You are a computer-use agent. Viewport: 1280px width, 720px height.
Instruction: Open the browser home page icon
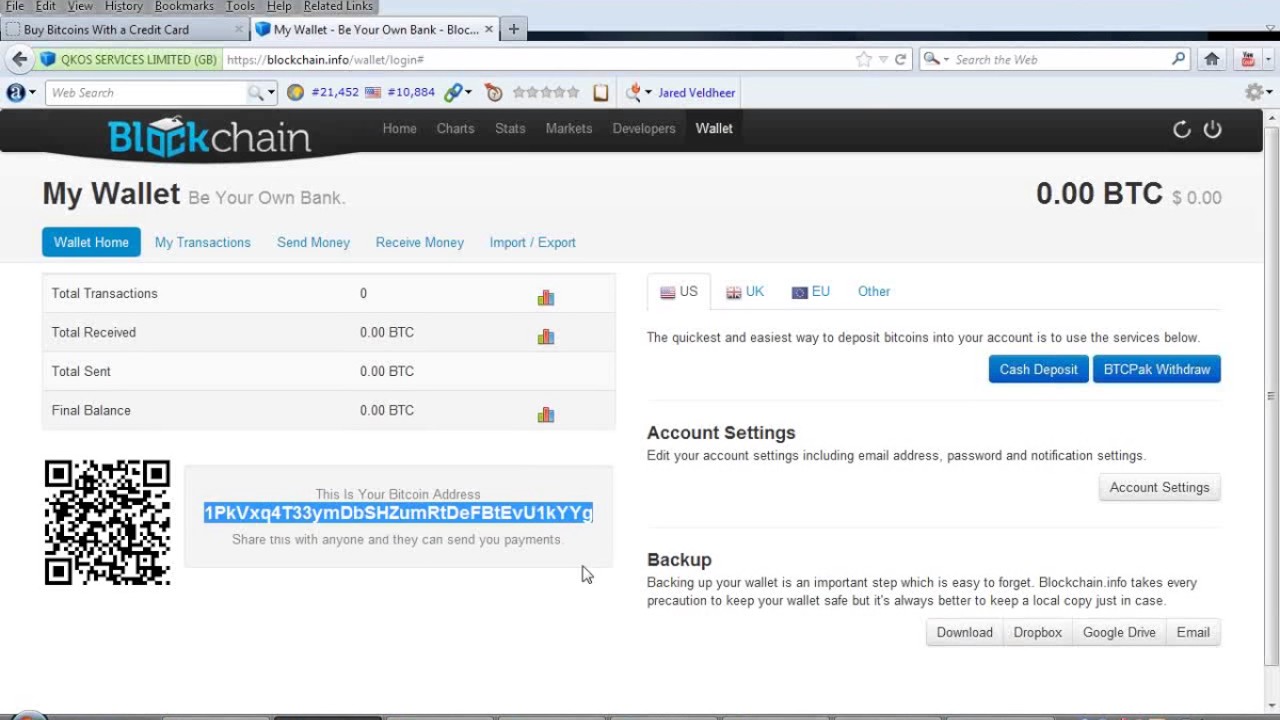(x=1212, y=59)
